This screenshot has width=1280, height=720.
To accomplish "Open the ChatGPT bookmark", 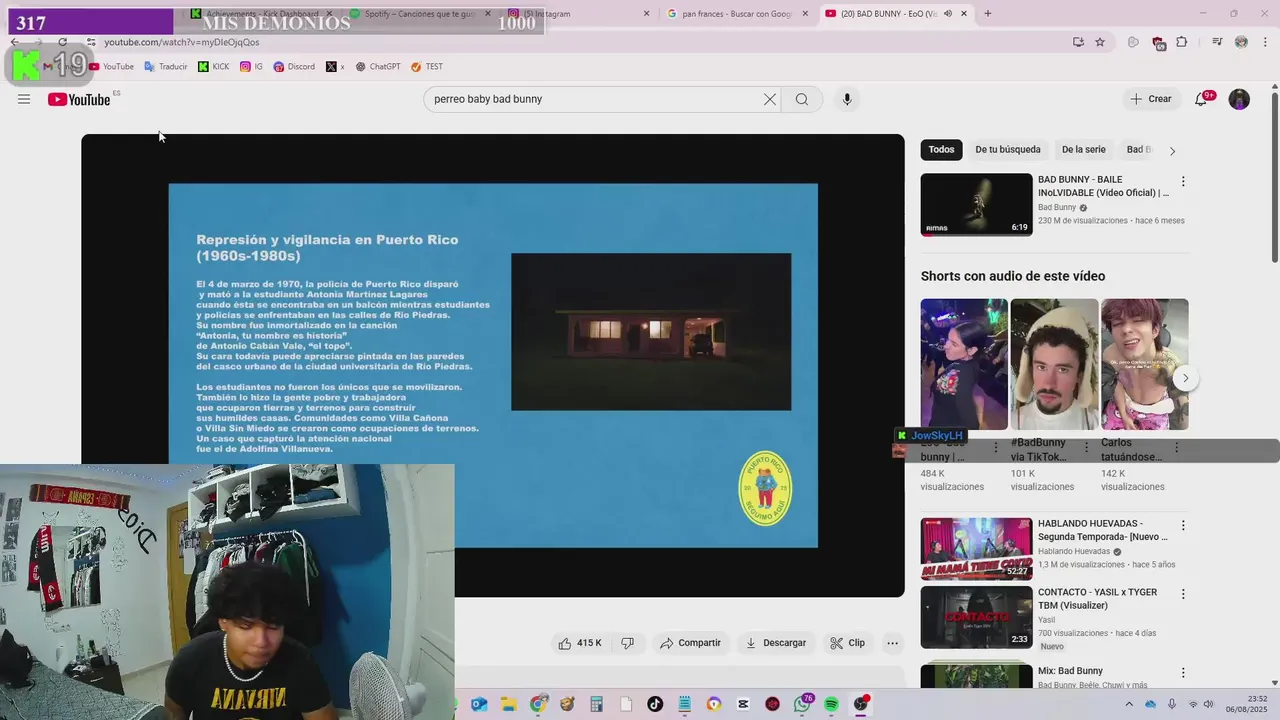I will click(378, 67).
